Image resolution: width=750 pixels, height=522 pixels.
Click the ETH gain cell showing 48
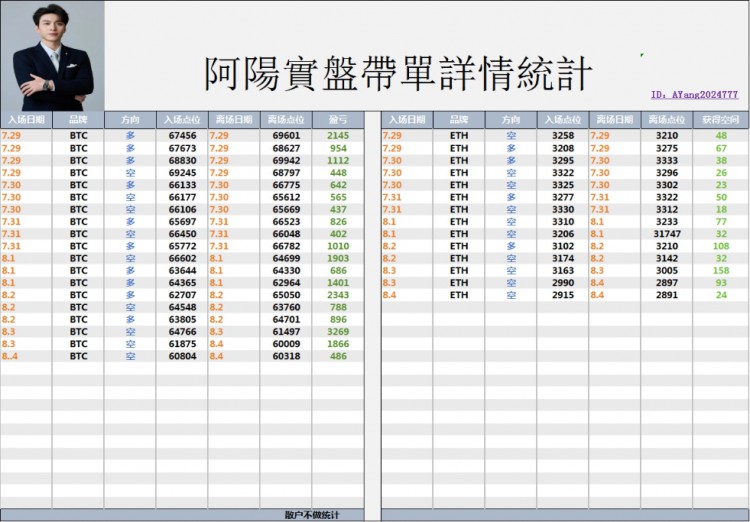pos(721,136)
